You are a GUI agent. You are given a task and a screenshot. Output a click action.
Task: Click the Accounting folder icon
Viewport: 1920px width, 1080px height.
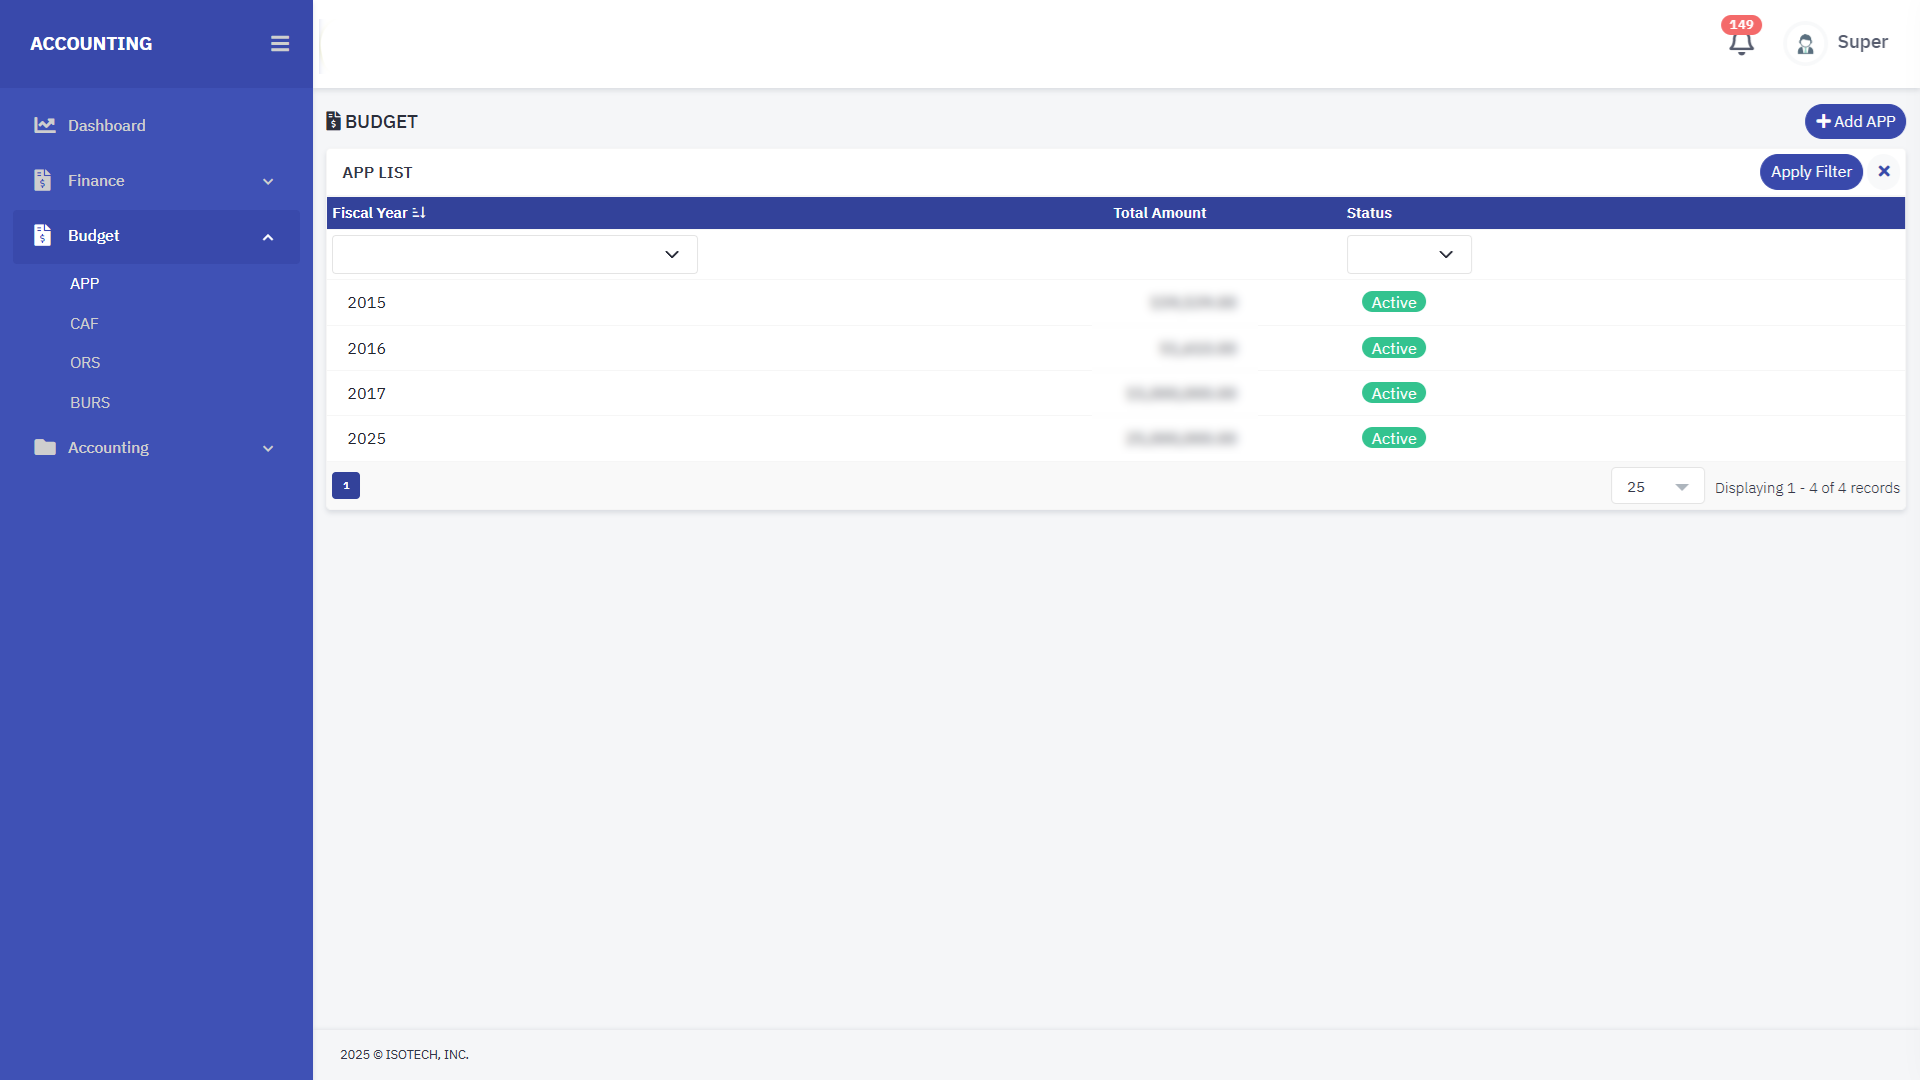click(x=44, y=447)
